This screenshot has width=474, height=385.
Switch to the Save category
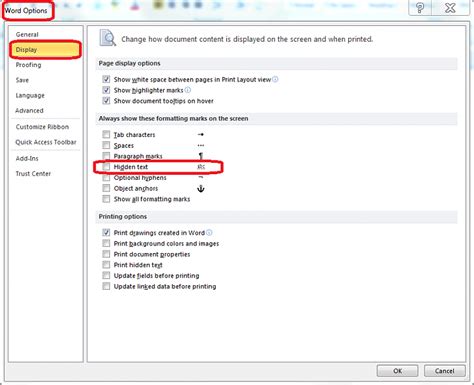[22, 80]
